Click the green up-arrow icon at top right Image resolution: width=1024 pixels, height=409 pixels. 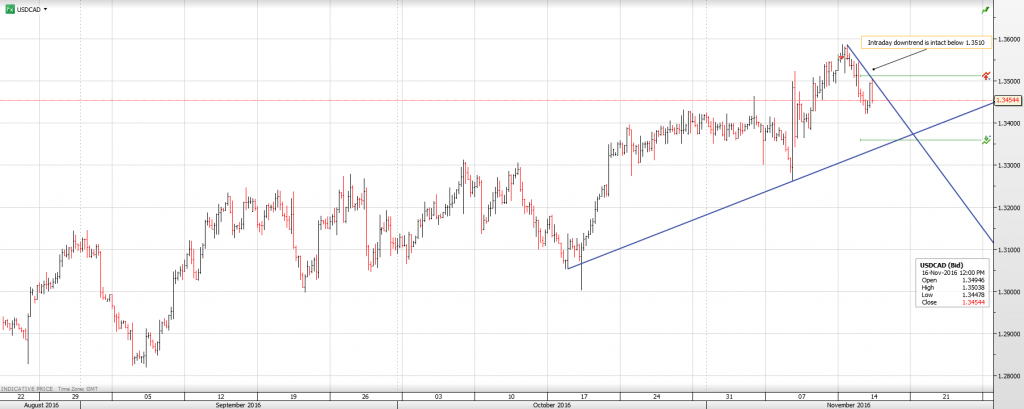point(986,9)
